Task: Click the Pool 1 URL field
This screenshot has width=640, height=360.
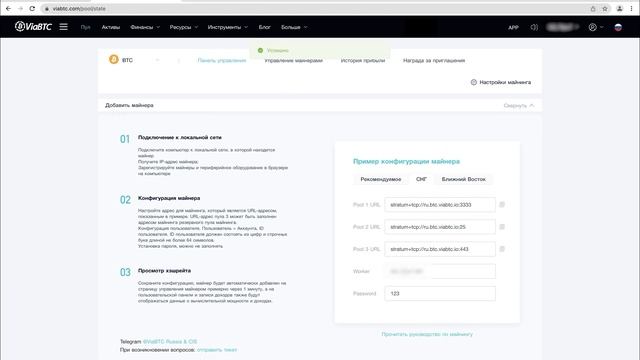Action: (x=440, y=204)
